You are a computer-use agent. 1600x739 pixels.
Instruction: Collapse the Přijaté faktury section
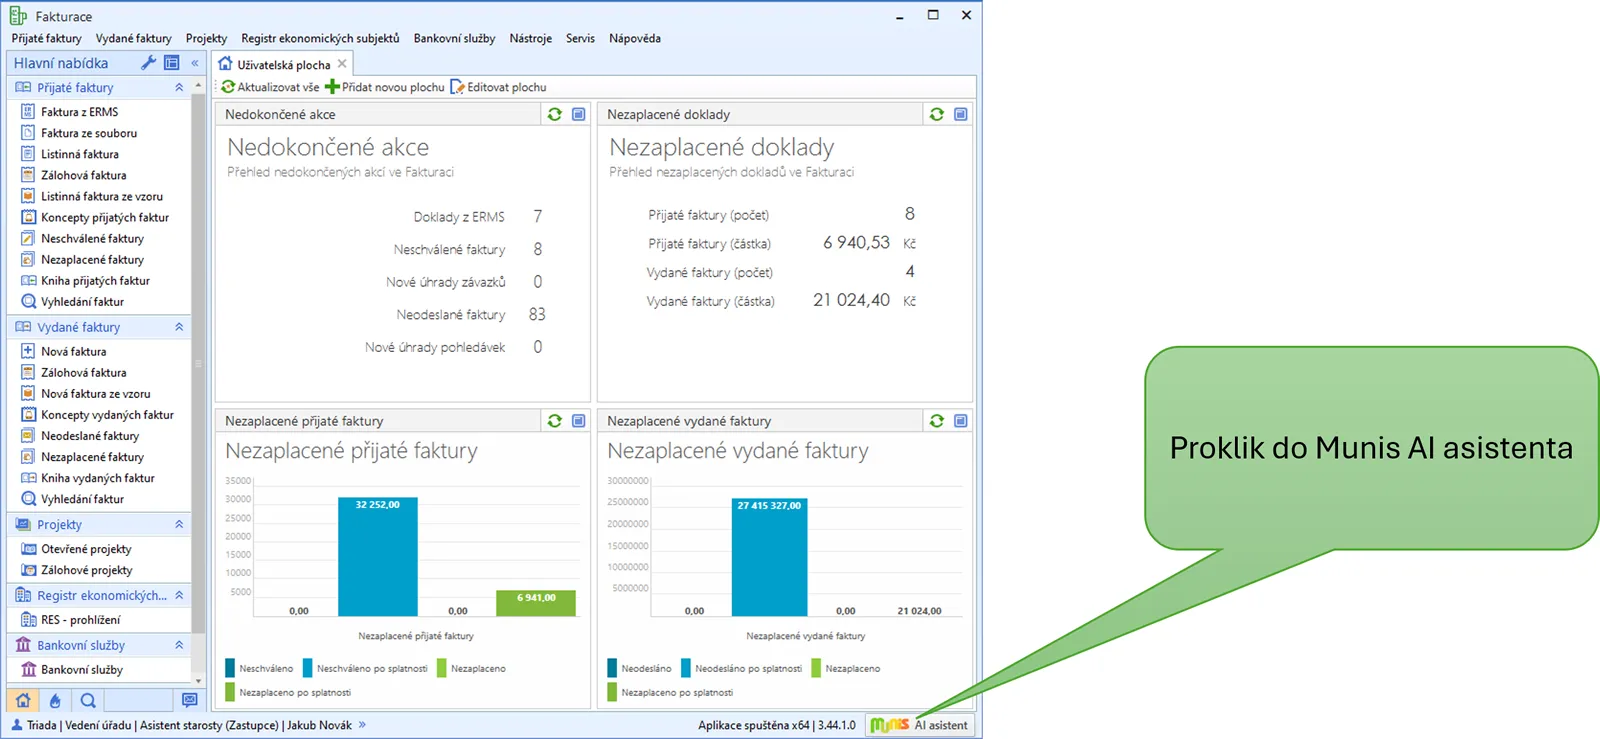coord(179,88)
